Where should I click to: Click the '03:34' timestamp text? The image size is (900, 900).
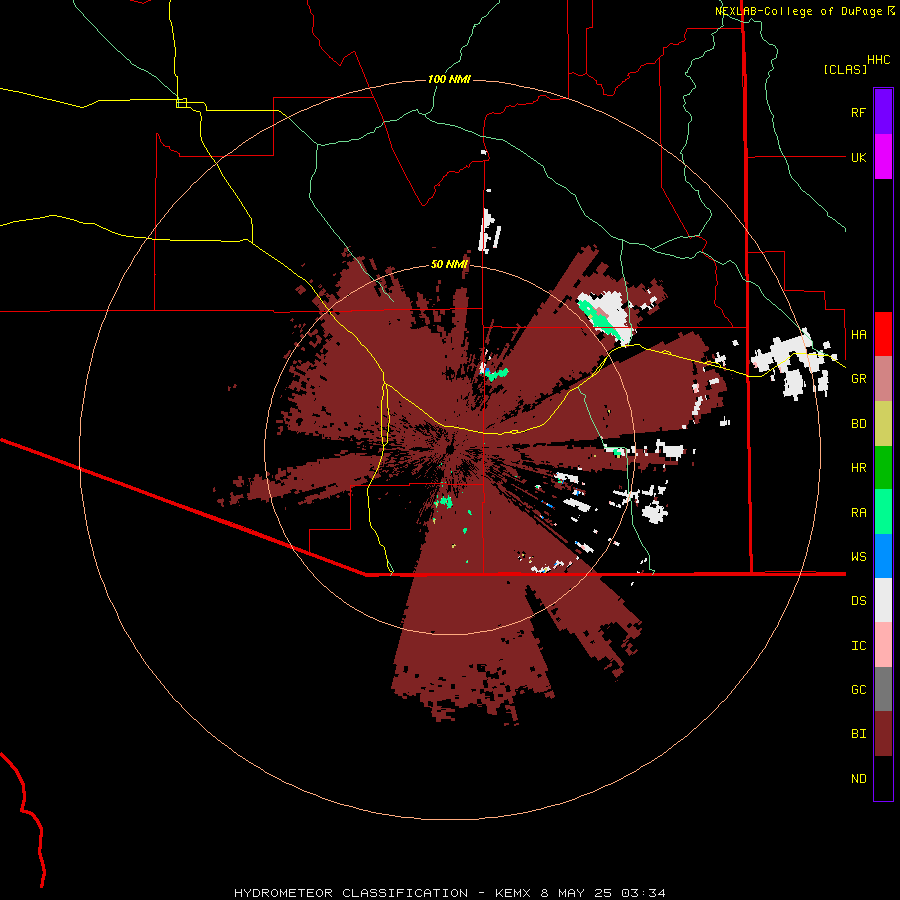coord(643,893)
